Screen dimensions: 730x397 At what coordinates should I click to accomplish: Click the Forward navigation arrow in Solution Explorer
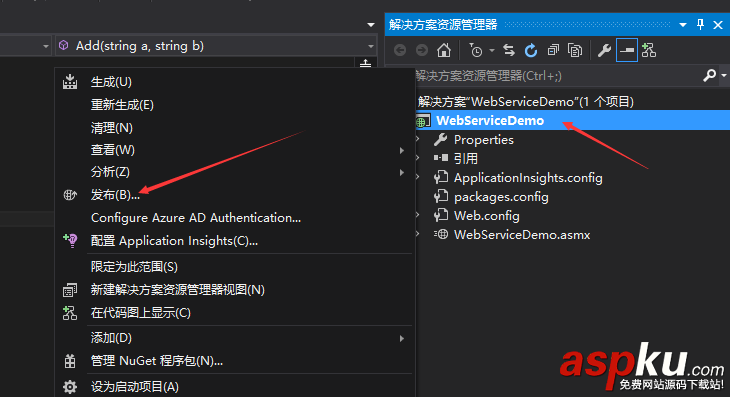coord(422,50)
